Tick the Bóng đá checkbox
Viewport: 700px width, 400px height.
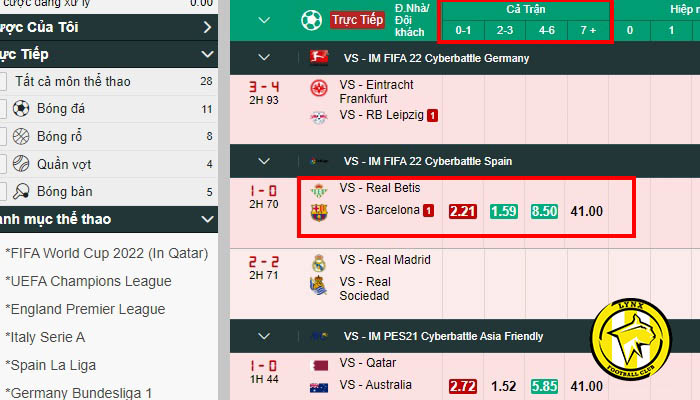(x=2, y=109)
